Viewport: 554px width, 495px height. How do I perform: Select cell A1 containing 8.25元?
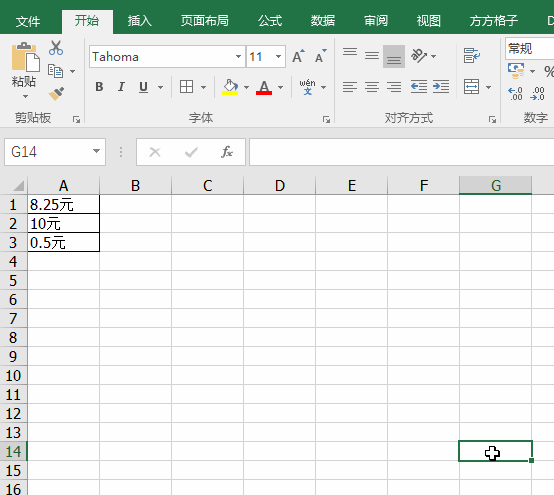(x=64, y=204)
